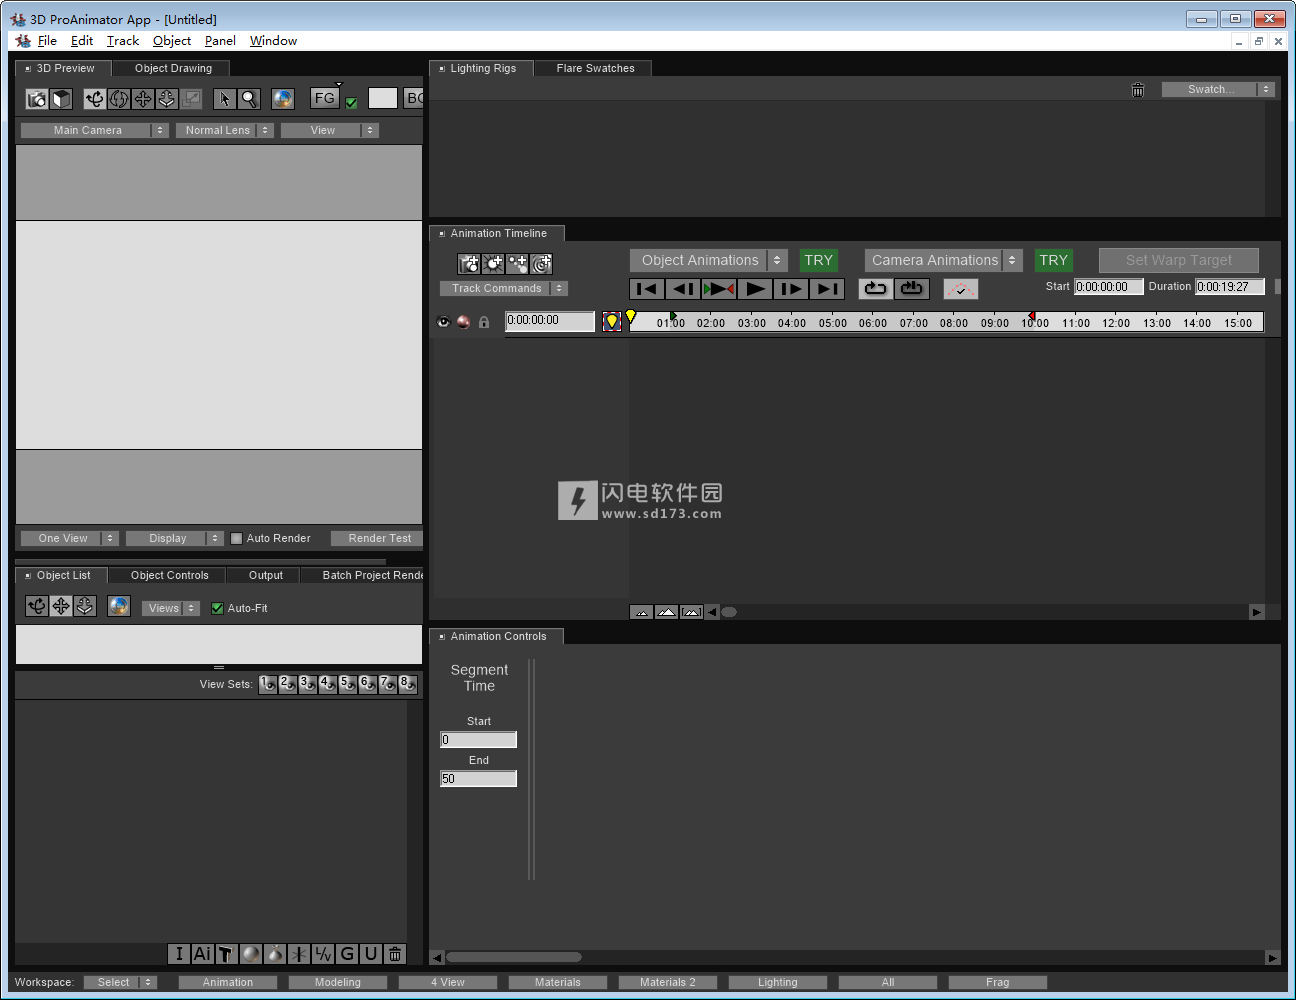This screenshot has width=1296, height=1000.
Task: Open the One View layout dropdown
Action: [x=69, y=538]
